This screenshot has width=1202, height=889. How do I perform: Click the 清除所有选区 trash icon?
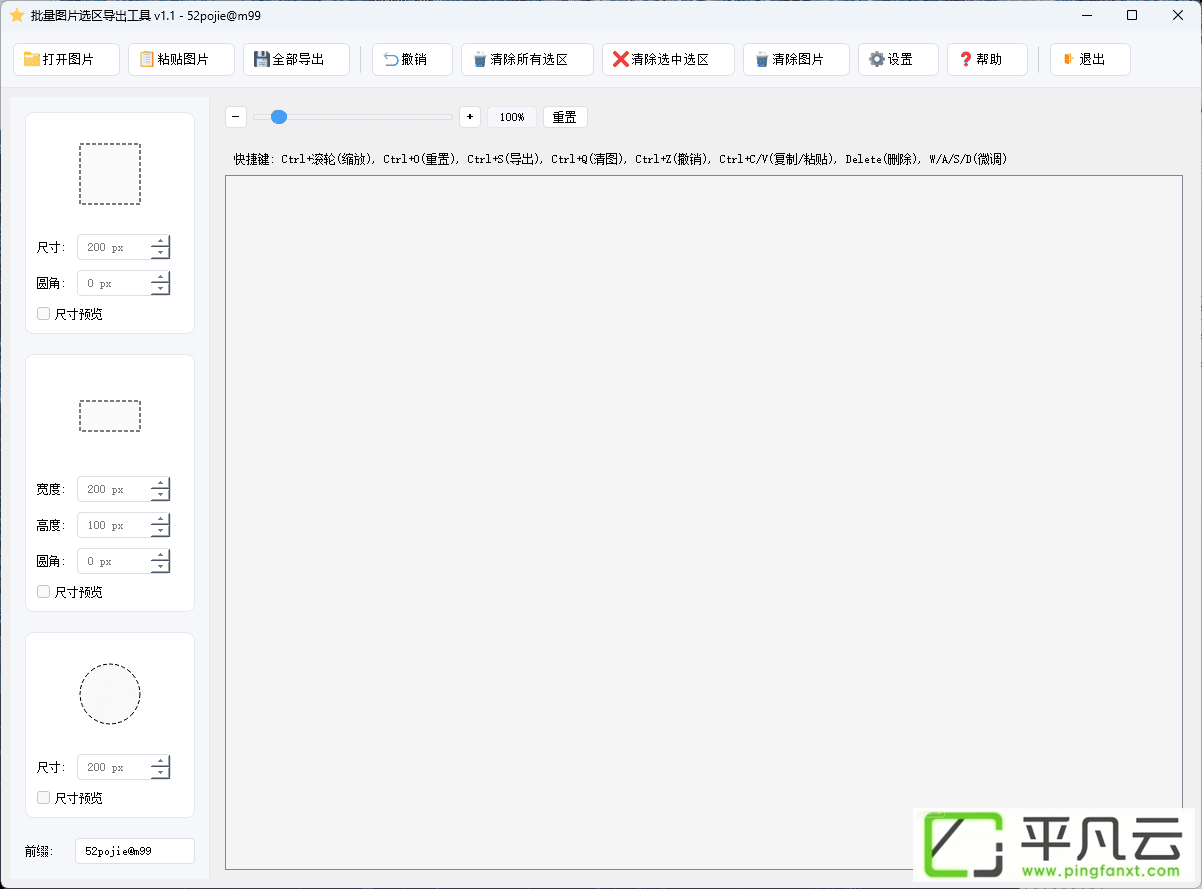[x=480, y=59]
